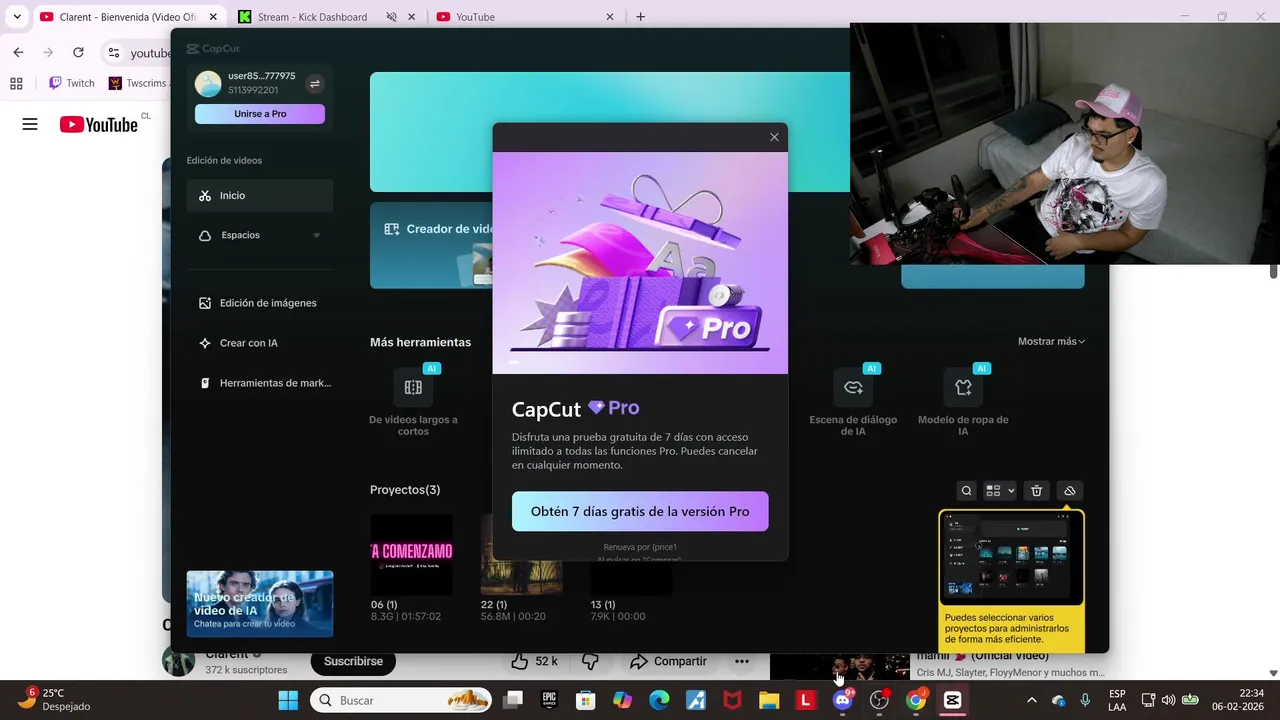Open File Explorer from the taskbar

coord(769,701)
